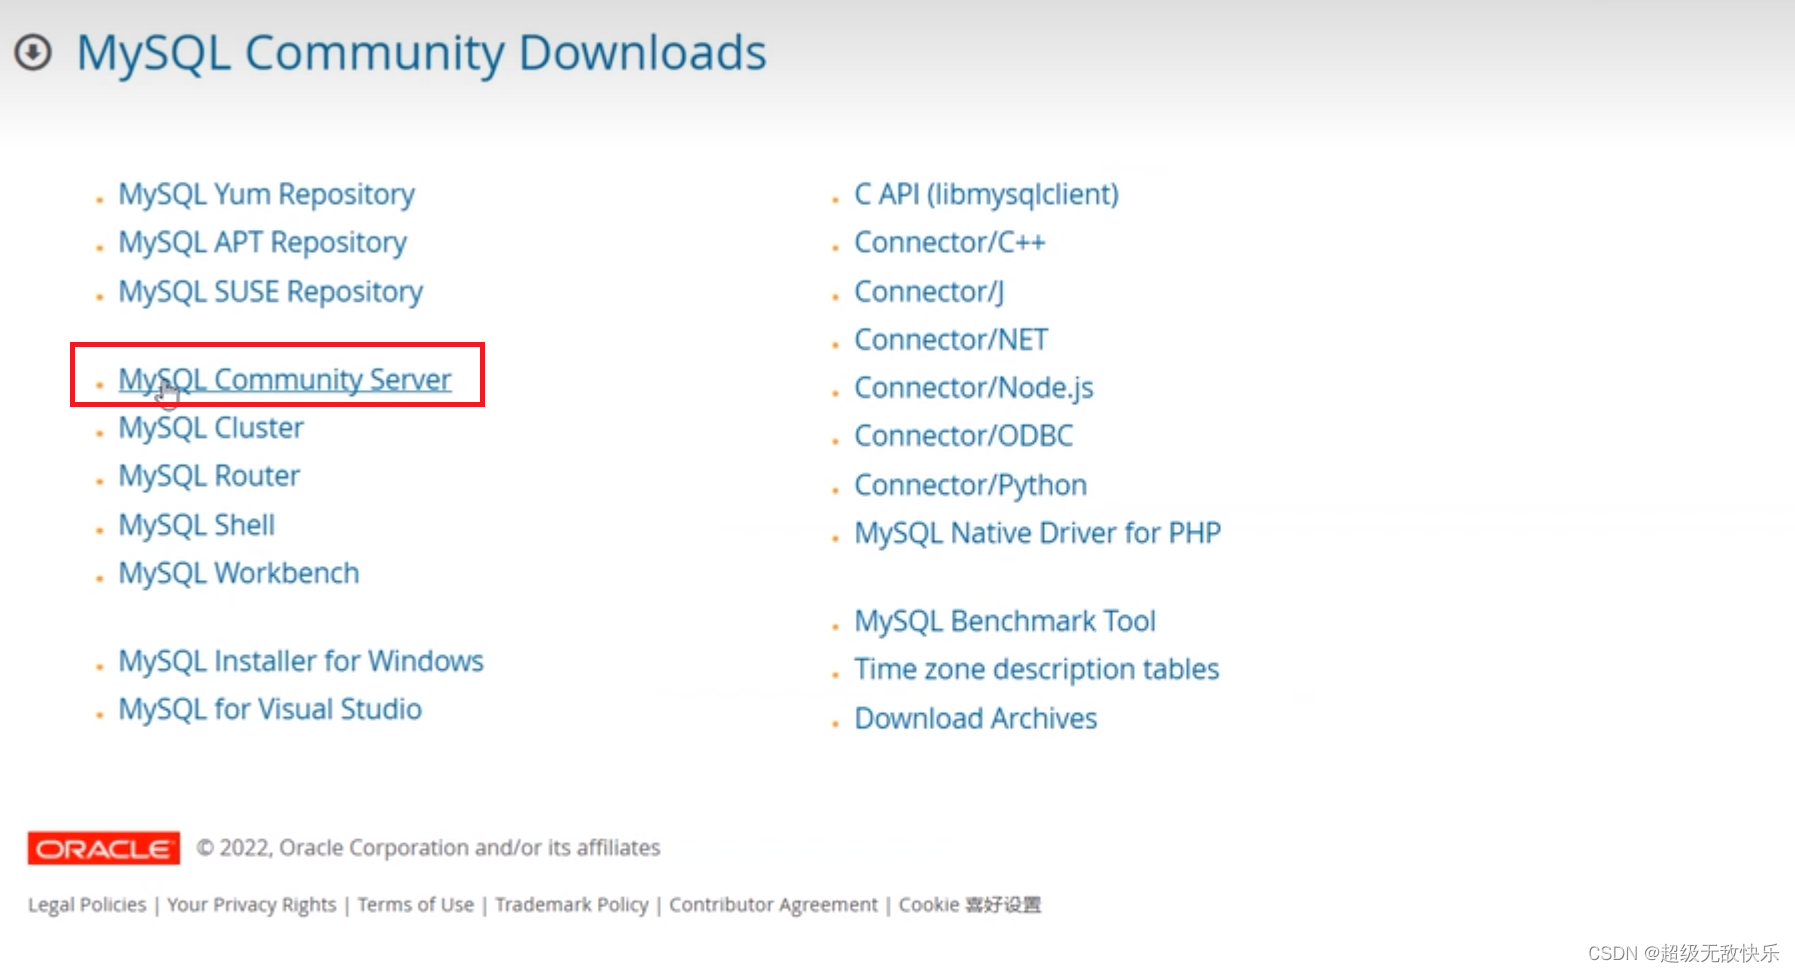Open Time zone description tables link
This screenshot has width=1795, height=972.
coord(1036,669)
